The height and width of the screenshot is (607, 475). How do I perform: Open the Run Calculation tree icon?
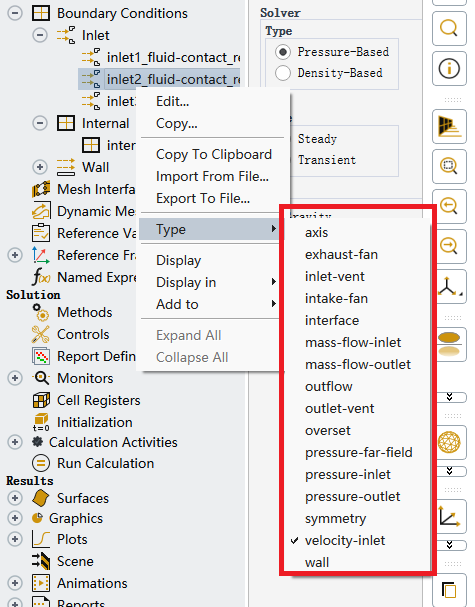[x=41, y=463]
